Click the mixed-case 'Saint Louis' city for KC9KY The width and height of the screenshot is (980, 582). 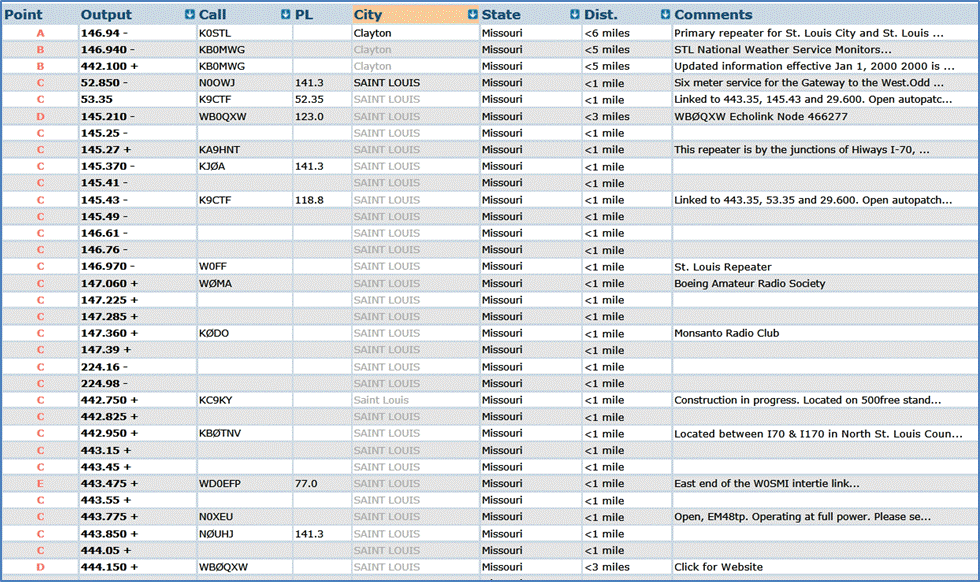381,400
